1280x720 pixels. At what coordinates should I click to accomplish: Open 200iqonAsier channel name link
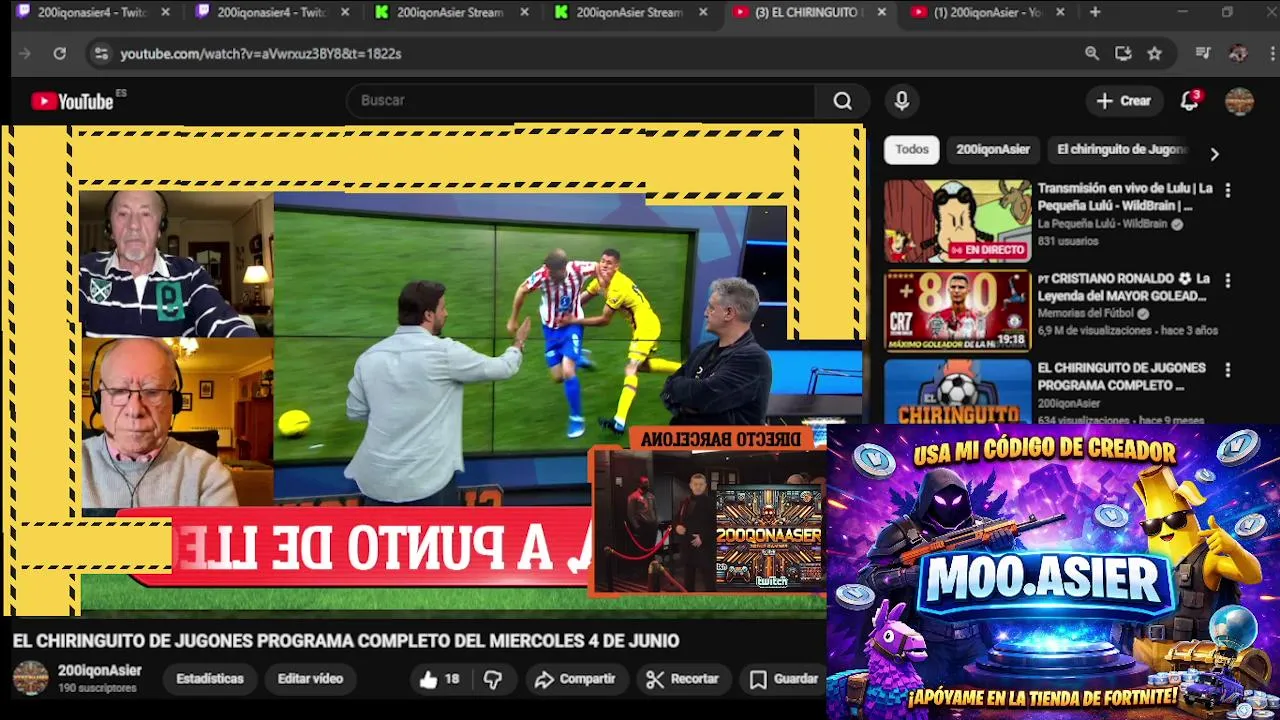coord(99,670)
